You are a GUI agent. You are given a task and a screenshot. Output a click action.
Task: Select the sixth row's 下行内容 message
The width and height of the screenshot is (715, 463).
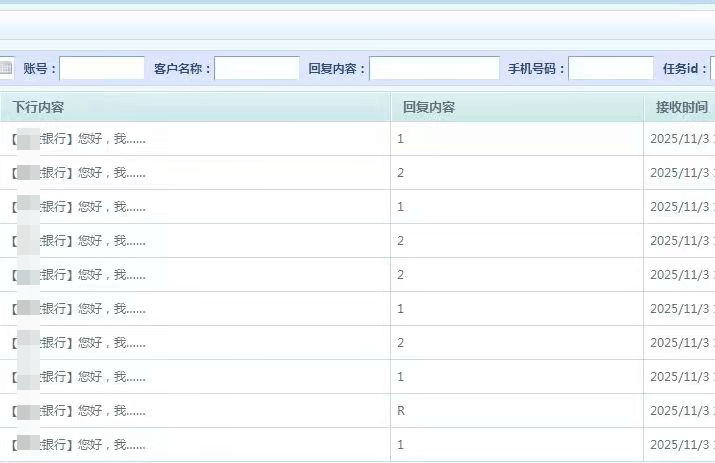[80, 309]
